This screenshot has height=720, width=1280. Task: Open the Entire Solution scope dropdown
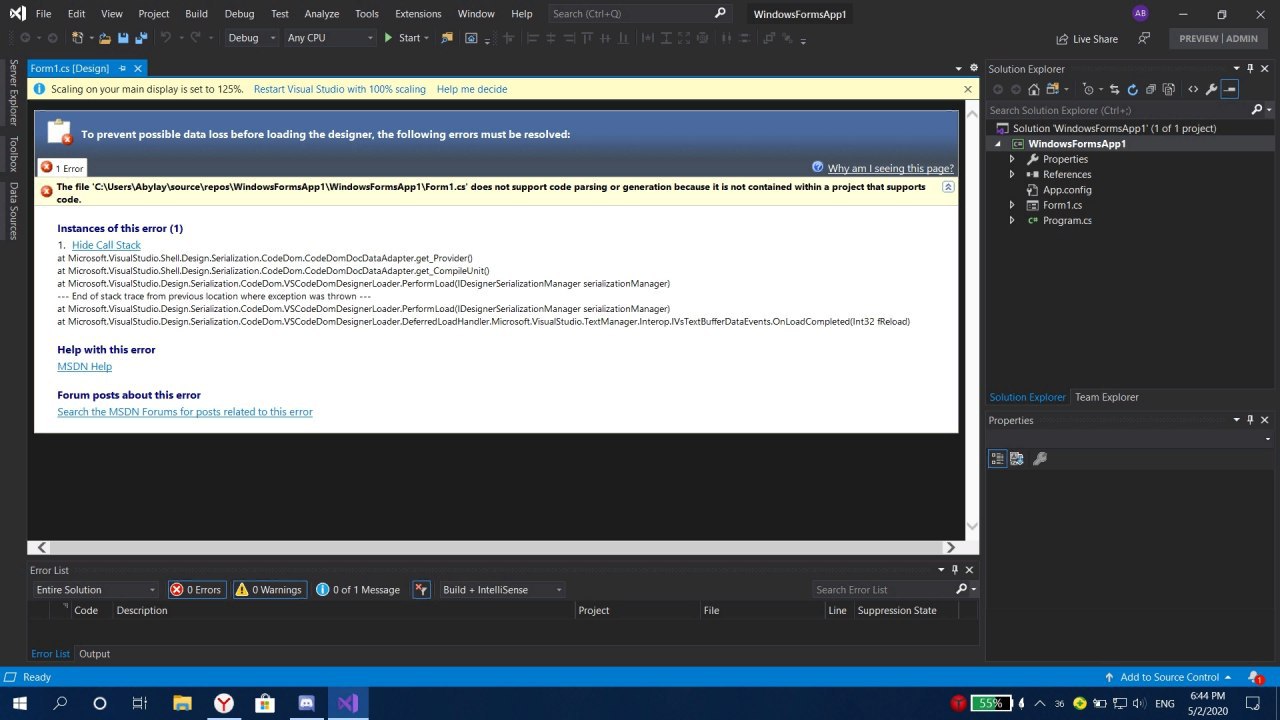95,590
